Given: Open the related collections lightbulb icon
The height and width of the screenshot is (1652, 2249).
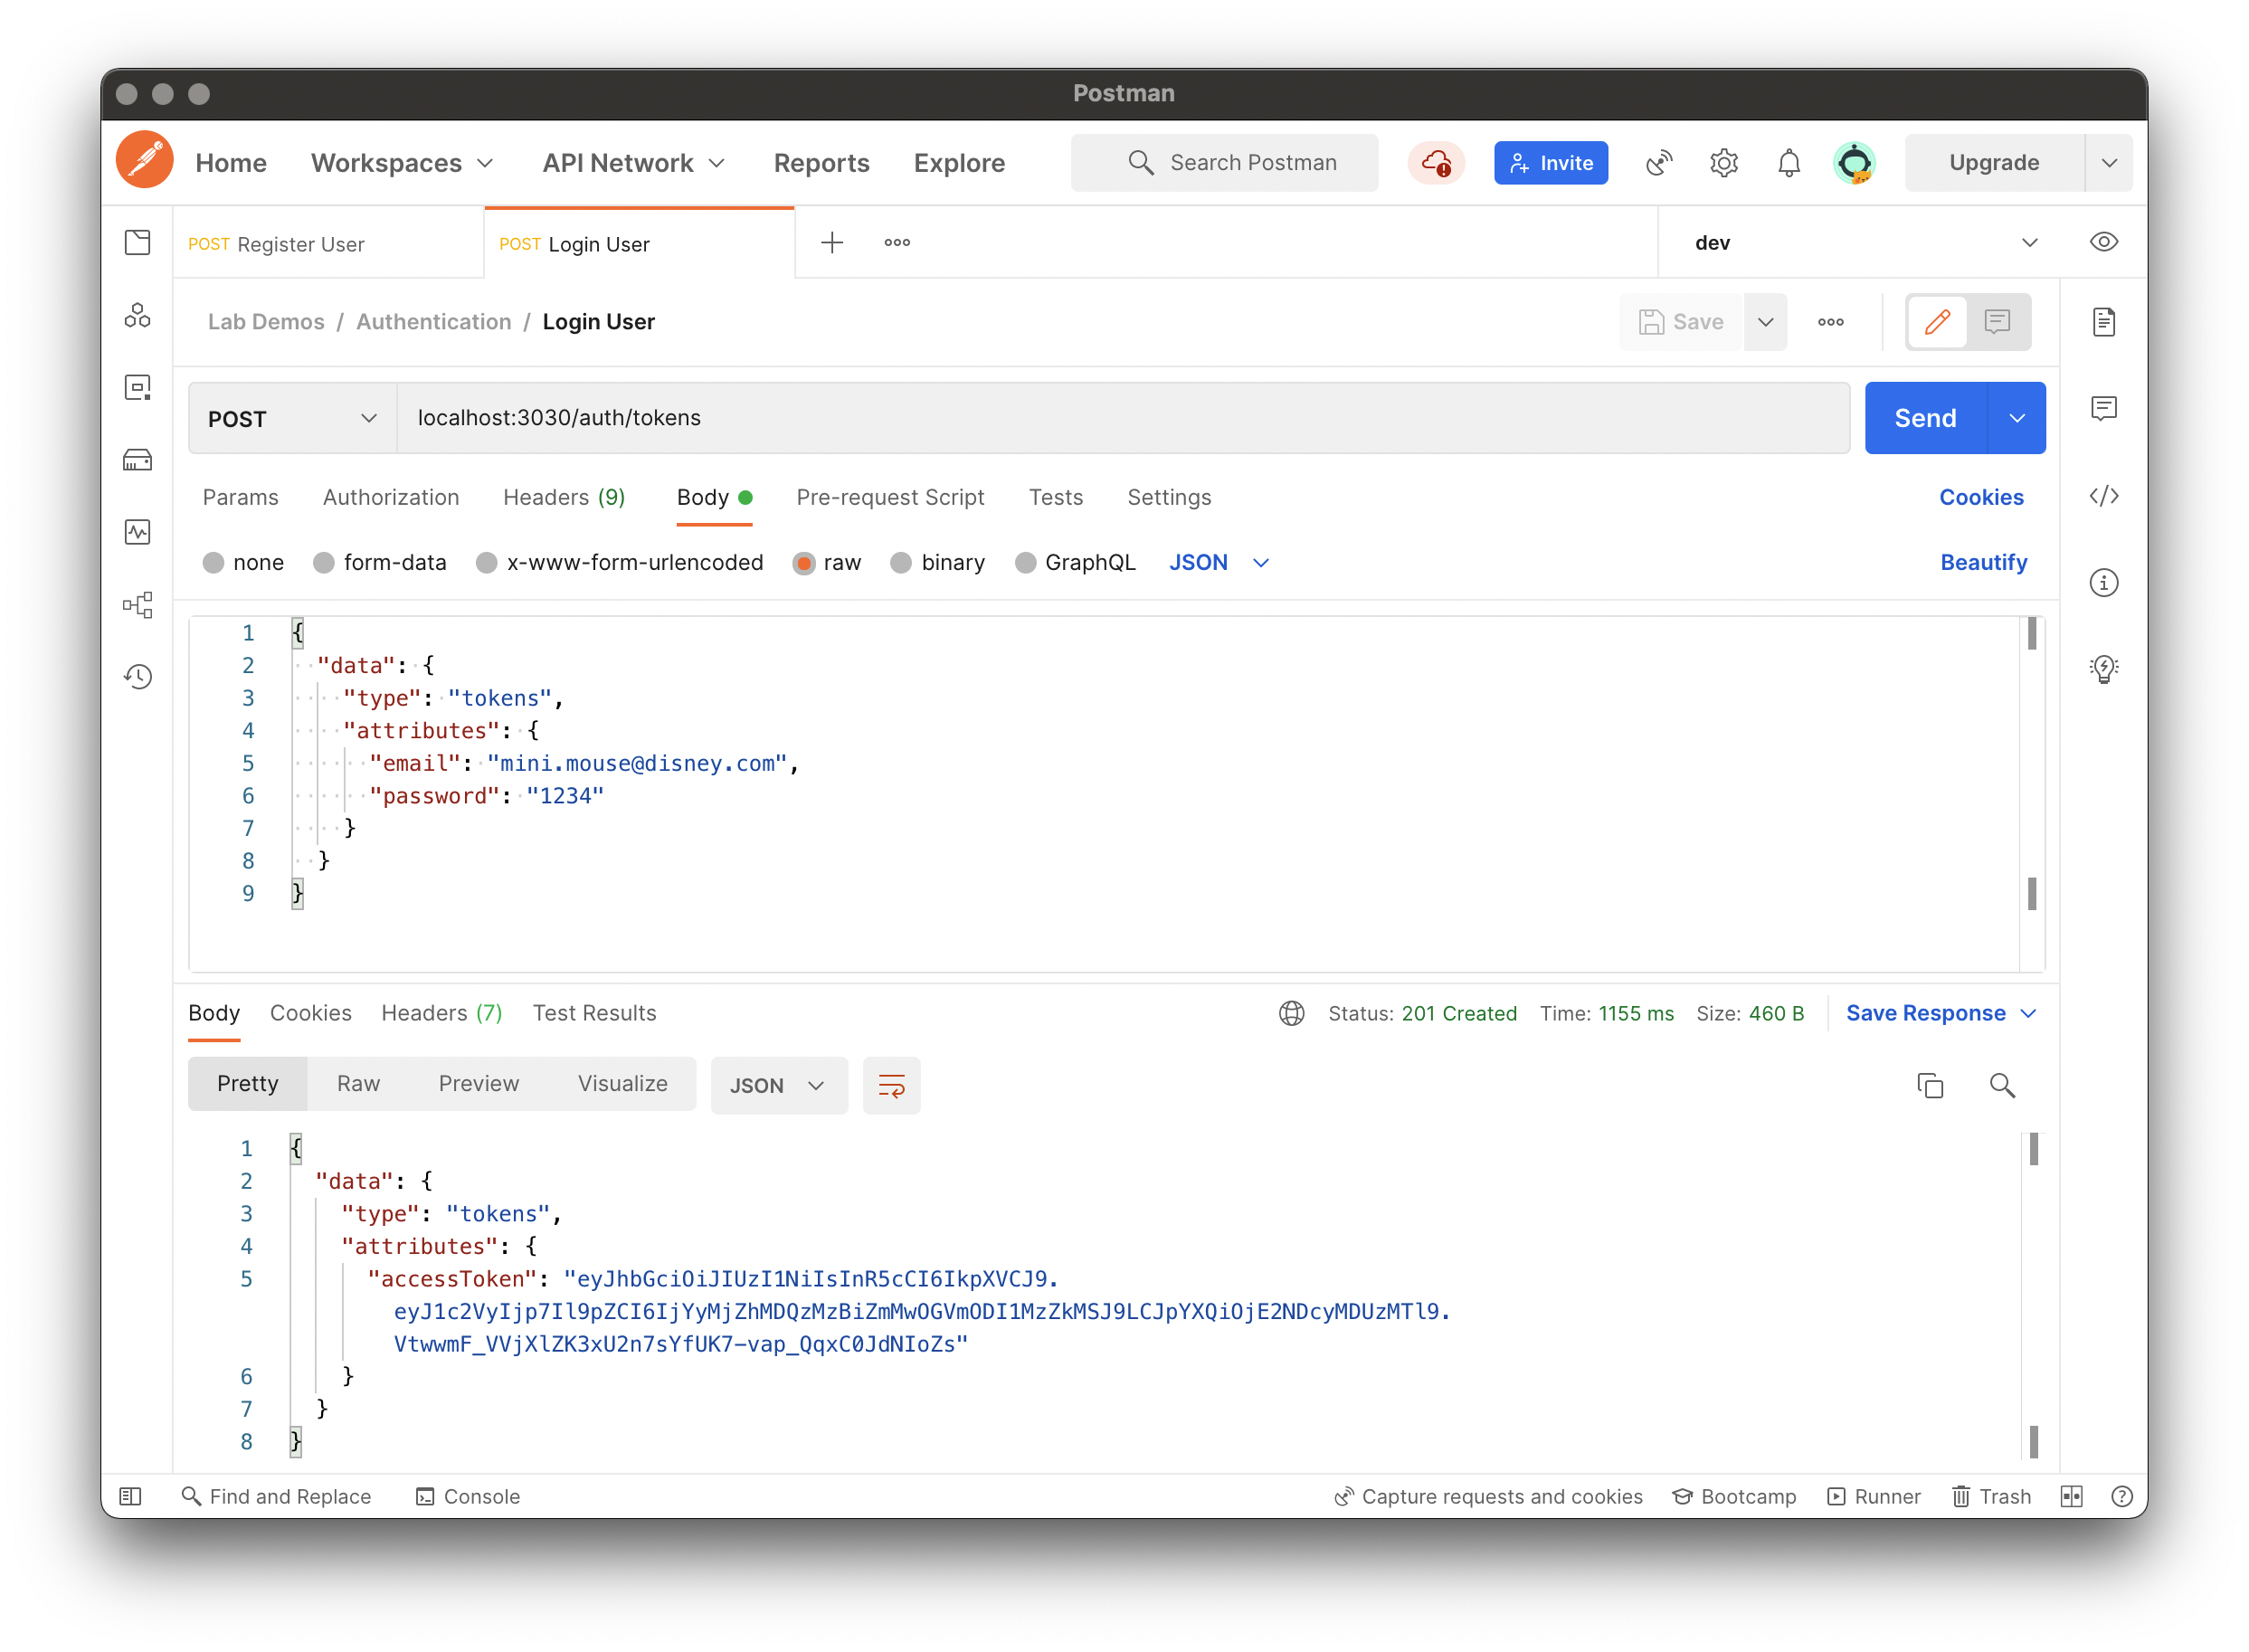Looking at the screenshot, I should click(x=2105, y=669).
